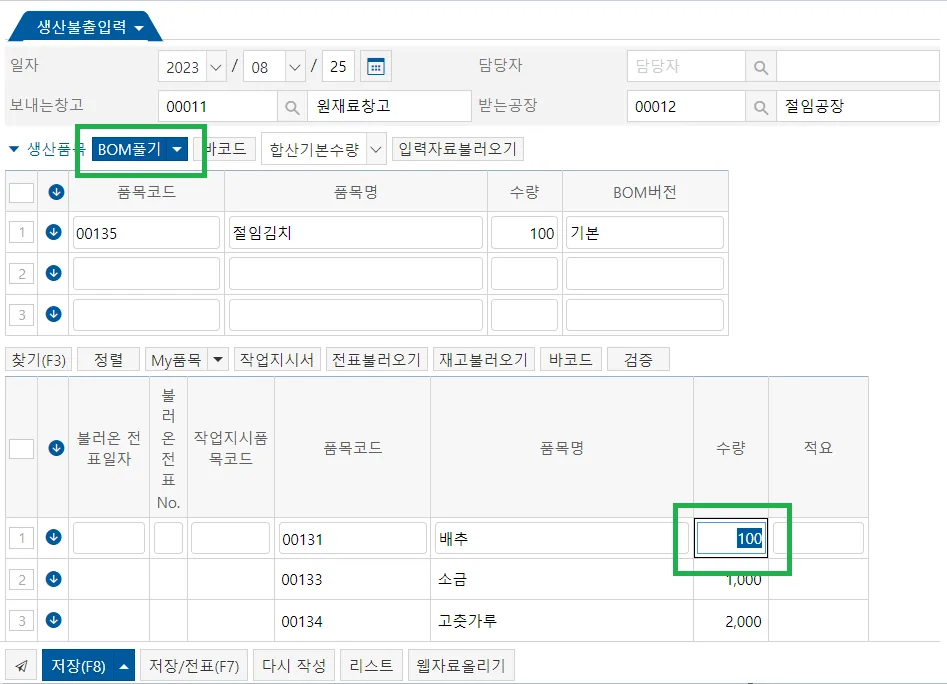Viewport: 947px width, 684px height.
Task: Open the year 2023 dropdown
Action: (x=216, y=67)
